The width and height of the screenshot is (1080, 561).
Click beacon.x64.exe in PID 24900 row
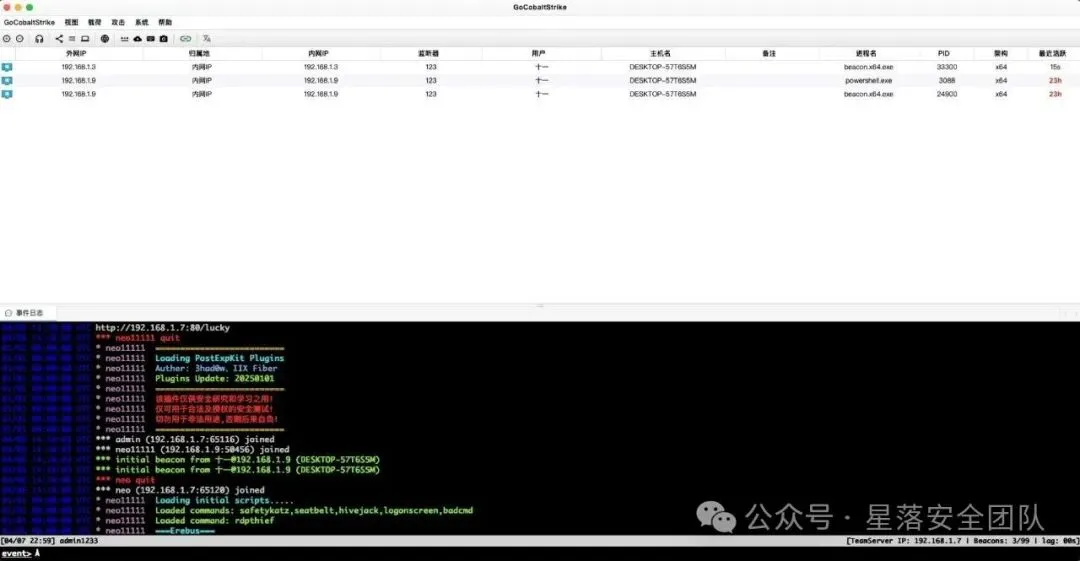point(869,94)
